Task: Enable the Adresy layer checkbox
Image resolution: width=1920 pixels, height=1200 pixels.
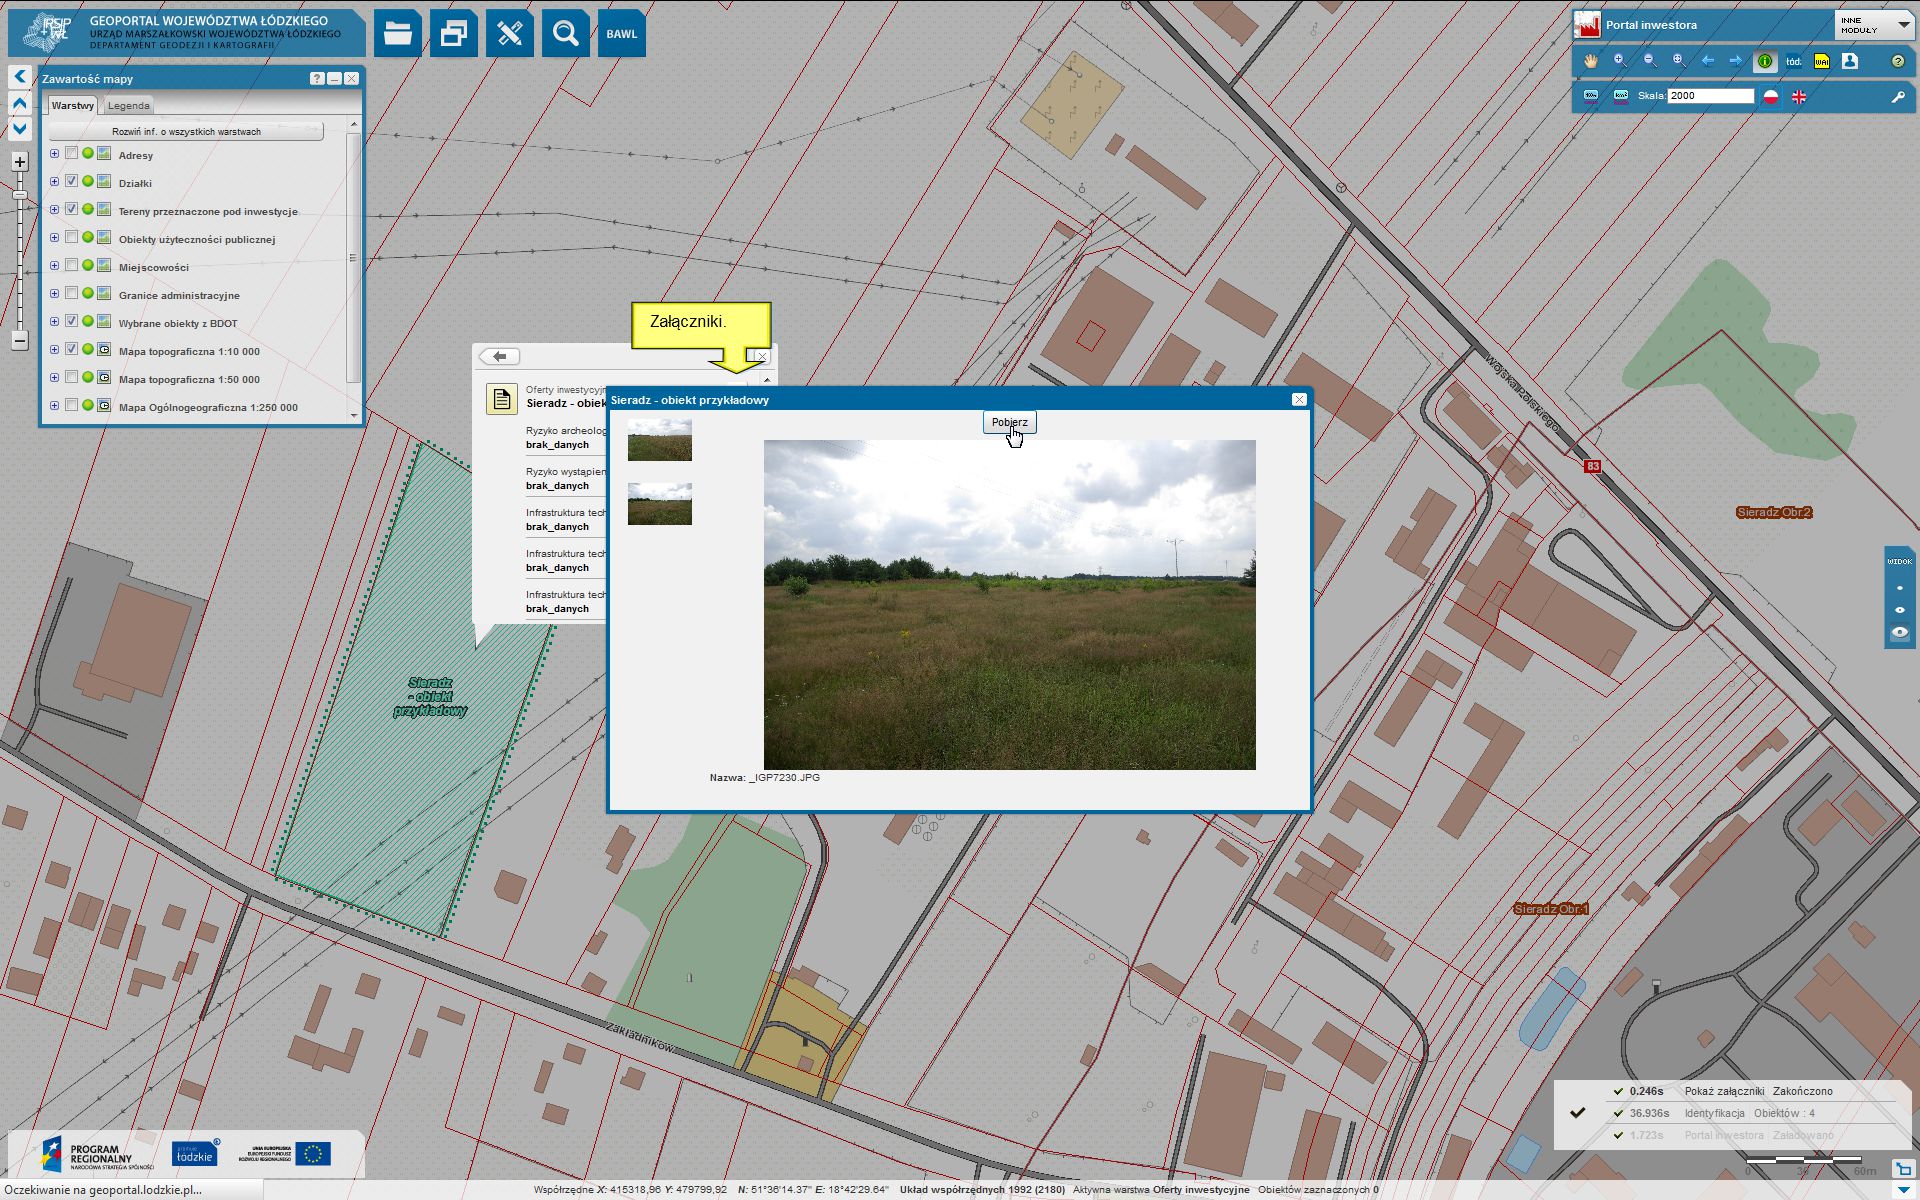Action: click(71, 154)
